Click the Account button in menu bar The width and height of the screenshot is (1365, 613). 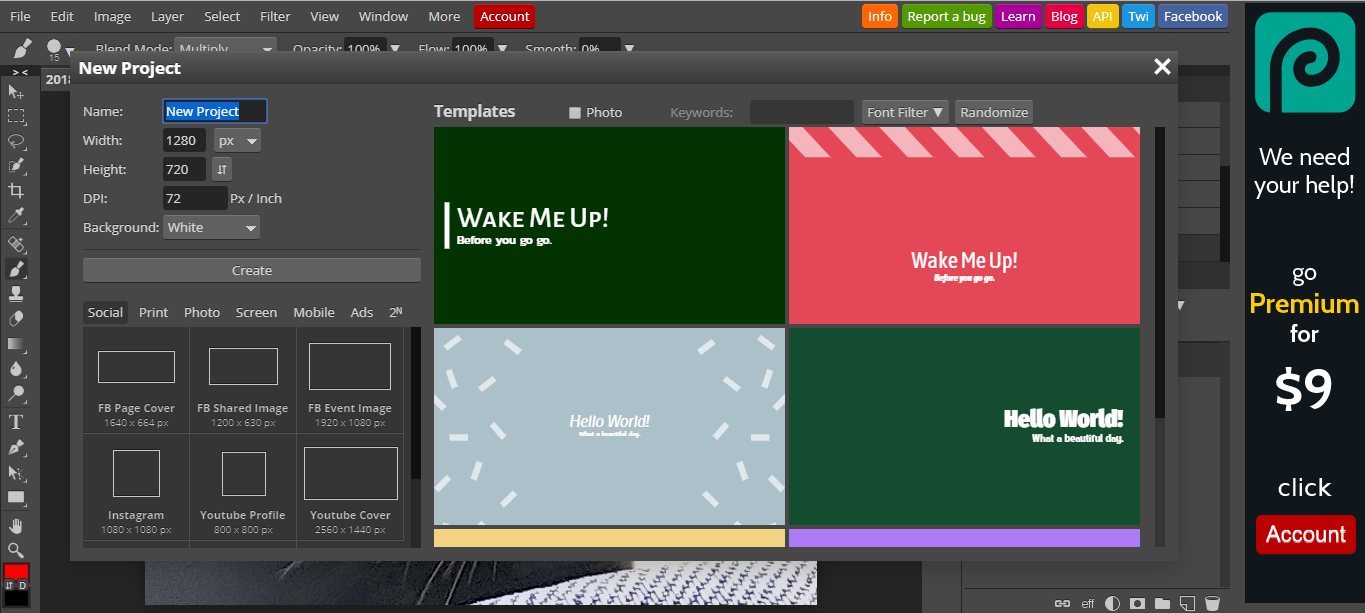coord(505,16)
